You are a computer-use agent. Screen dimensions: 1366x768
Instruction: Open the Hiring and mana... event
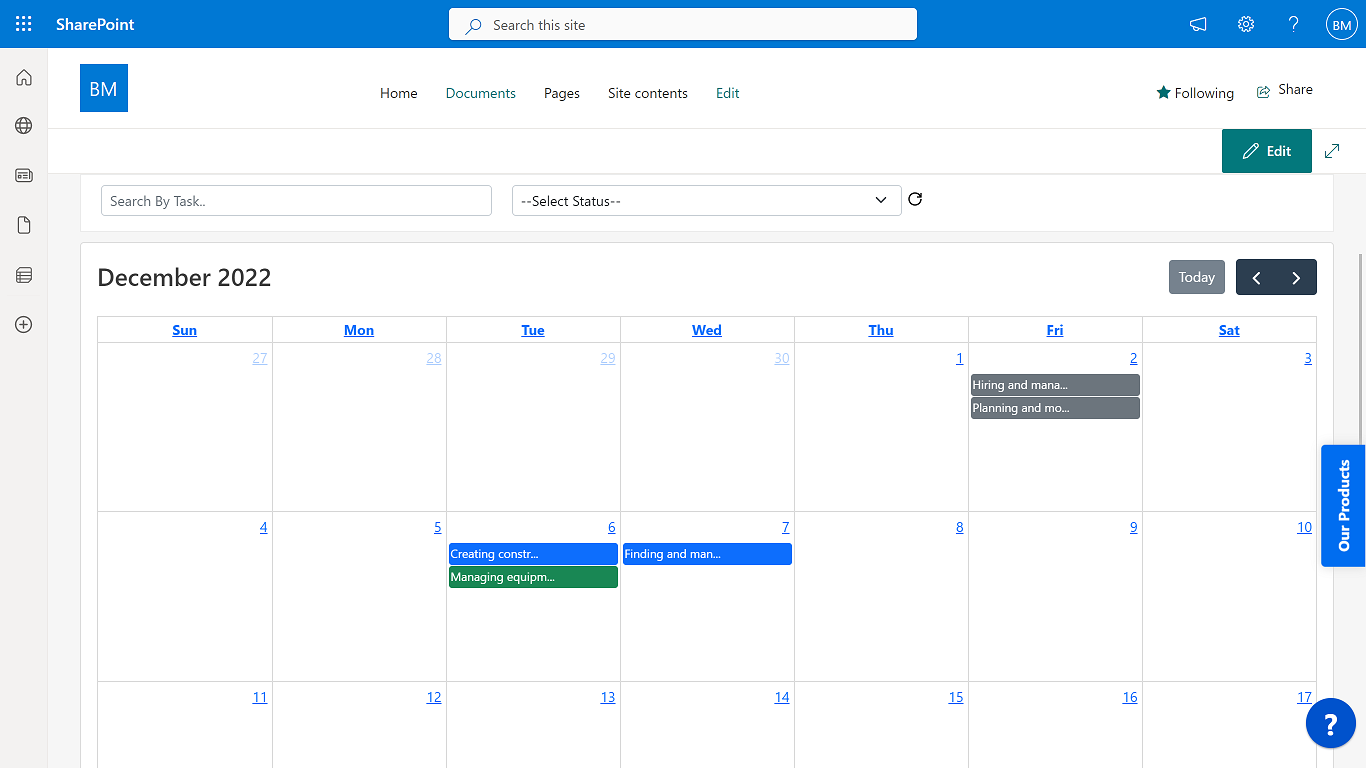point(1055,385)
